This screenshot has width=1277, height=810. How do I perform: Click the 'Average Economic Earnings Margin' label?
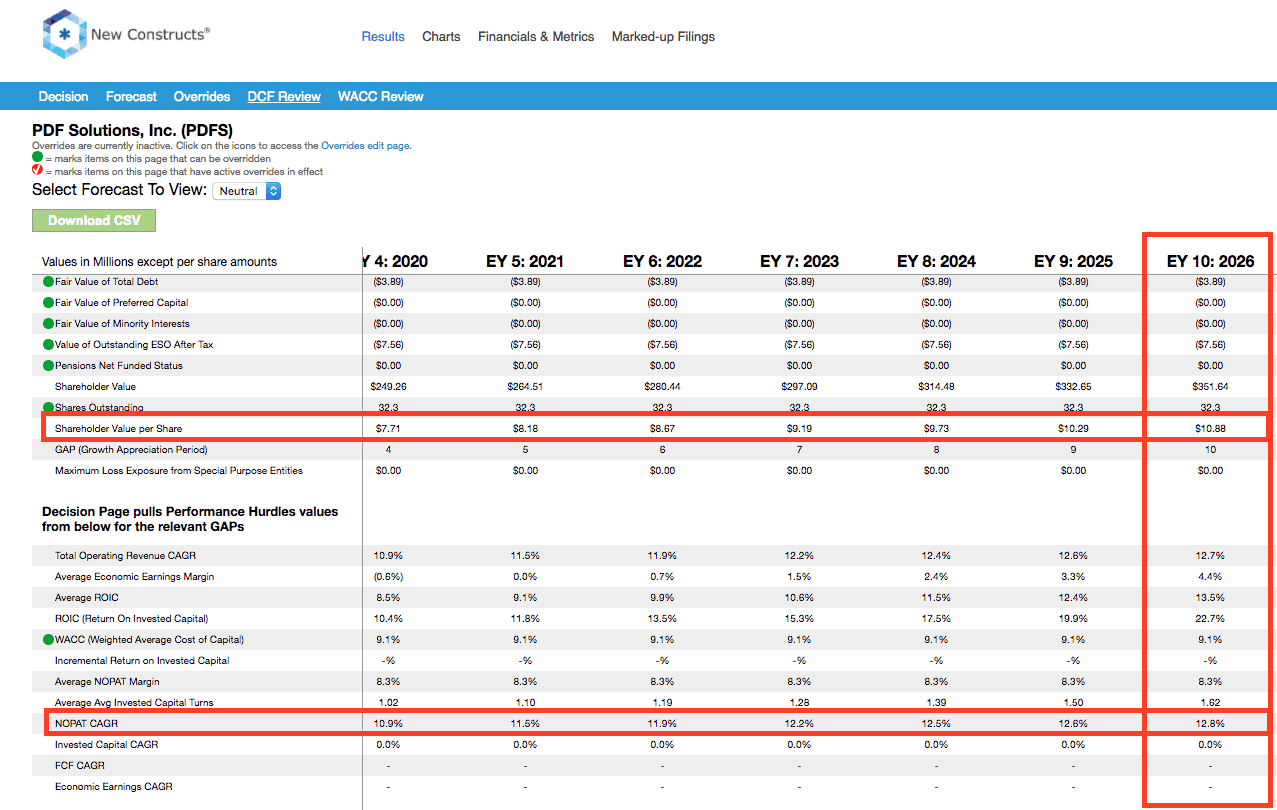click(134, 576)
